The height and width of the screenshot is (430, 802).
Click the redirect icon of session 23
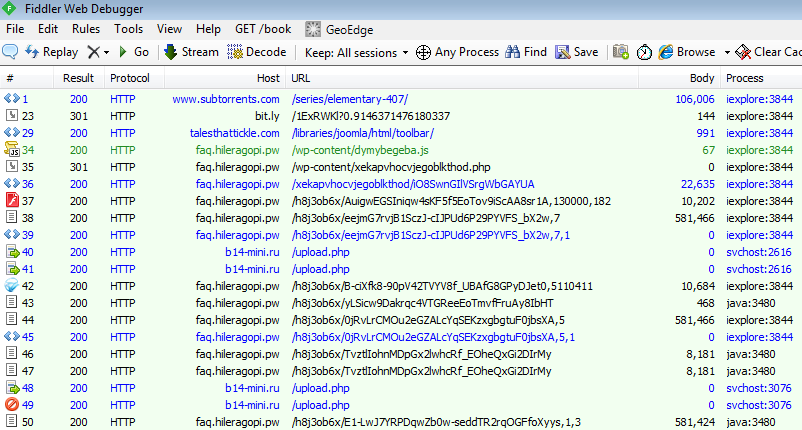click(11, 115)
